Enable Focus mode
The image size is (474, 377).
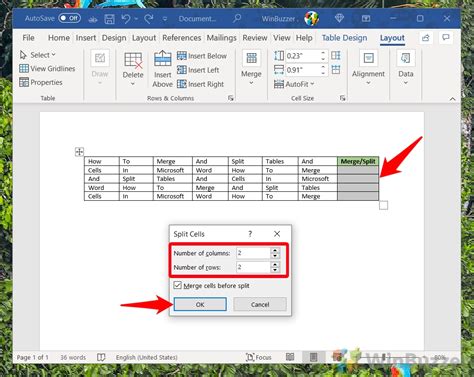(259, 357)
